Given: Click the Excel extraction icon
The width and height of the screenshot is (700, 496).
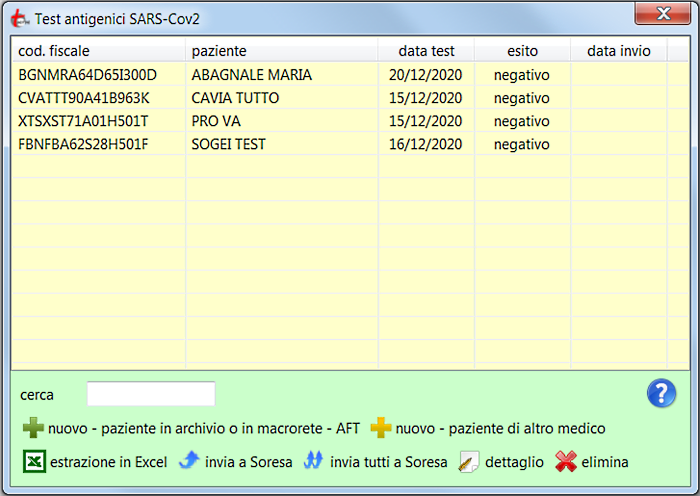Looking at the screenshot, I should [x=34, y=462].
